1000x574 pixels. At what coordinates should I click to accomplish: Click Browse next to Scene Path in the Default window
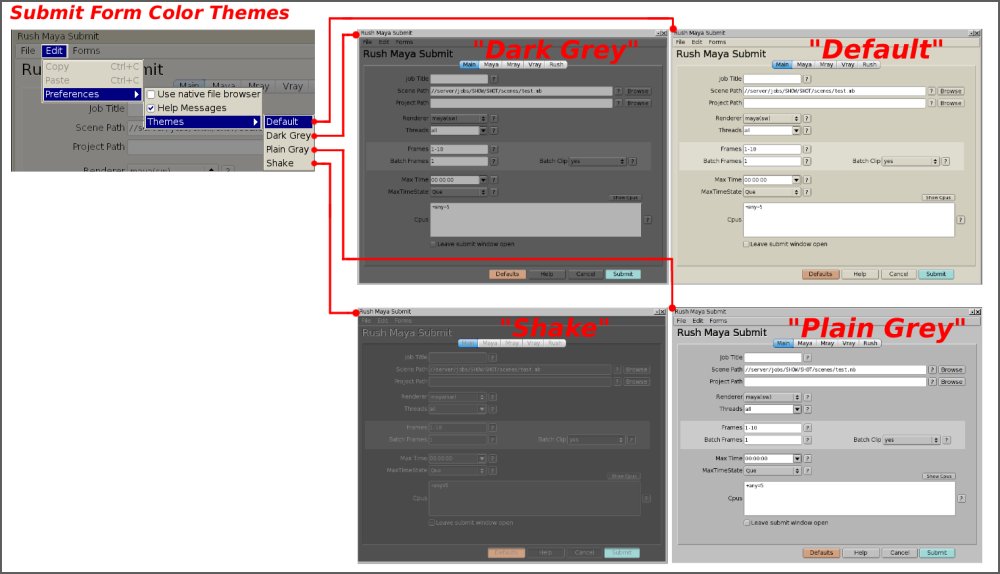point(951,91)
